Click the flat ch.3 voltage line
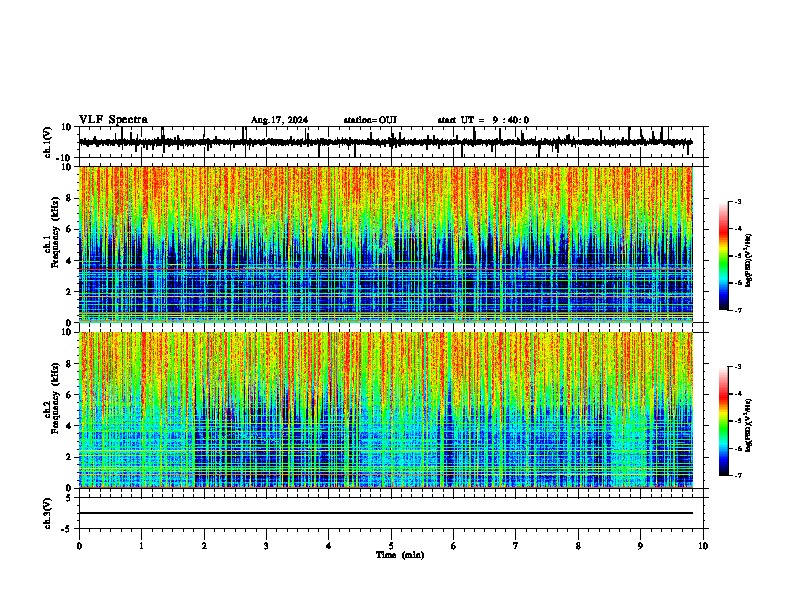This screenshot has width=792, height=612. (x=386, y=513)
